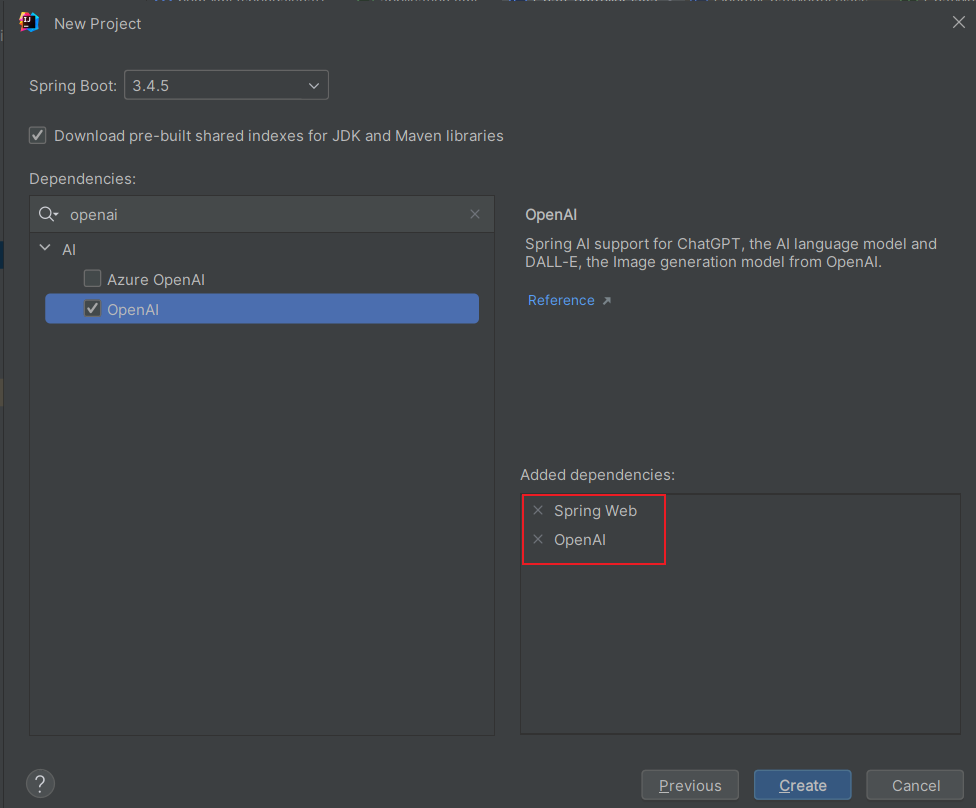The width and height of the screenshot is (976, 808).
Task: Open the search options magnifier icon
Action: [x=48, y=215]
